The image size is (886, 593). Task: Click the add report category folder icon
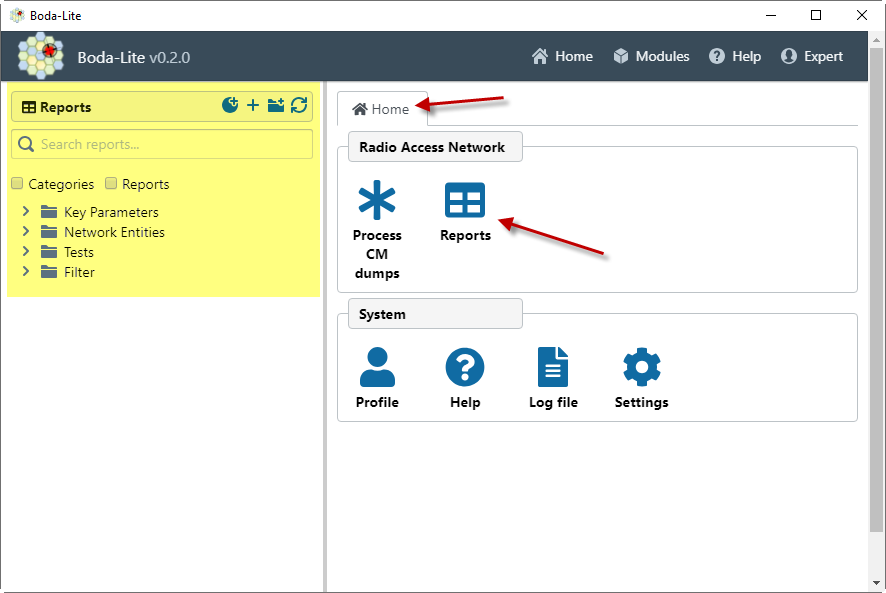(x=276, y=106)
